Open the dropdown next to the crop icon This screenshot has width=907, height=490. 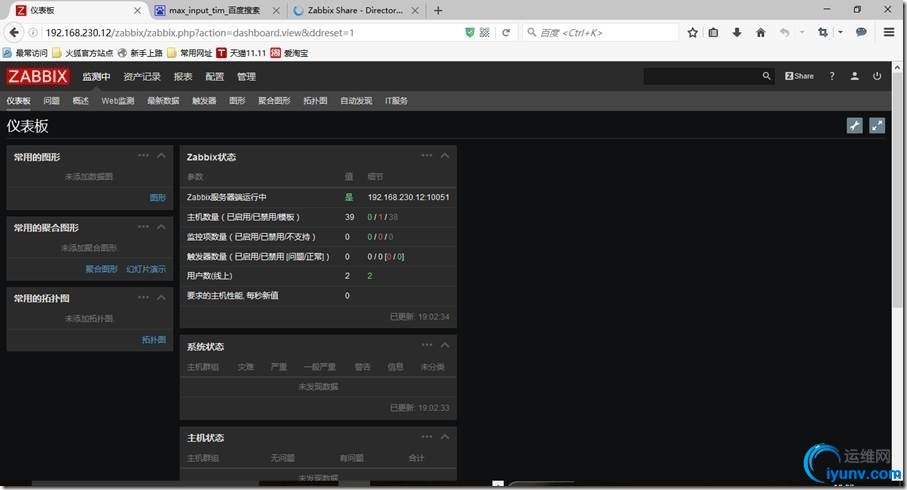click(840, 33)
